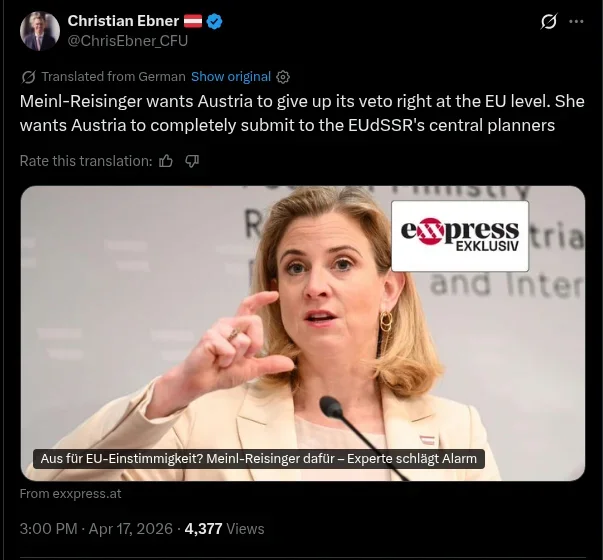Click Show original link
Viewport: 603px width, 560px height.
point(231,77)
